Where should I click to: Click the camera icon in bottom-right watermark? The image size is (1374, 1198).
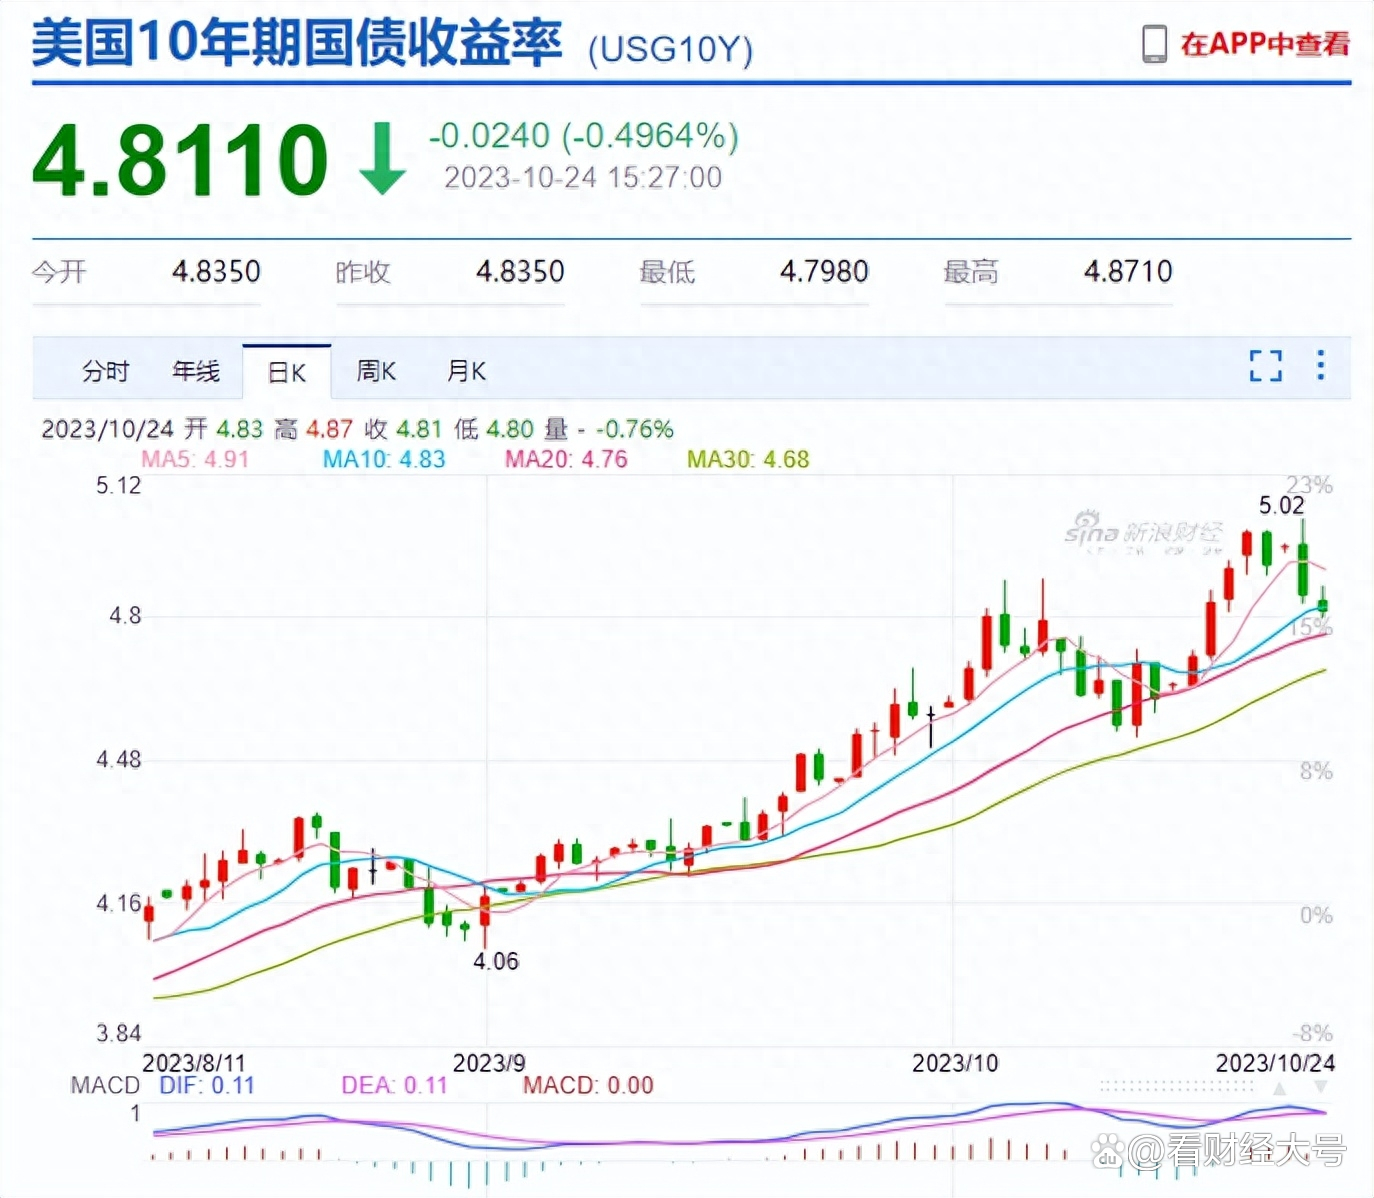click(1108, 1152)
